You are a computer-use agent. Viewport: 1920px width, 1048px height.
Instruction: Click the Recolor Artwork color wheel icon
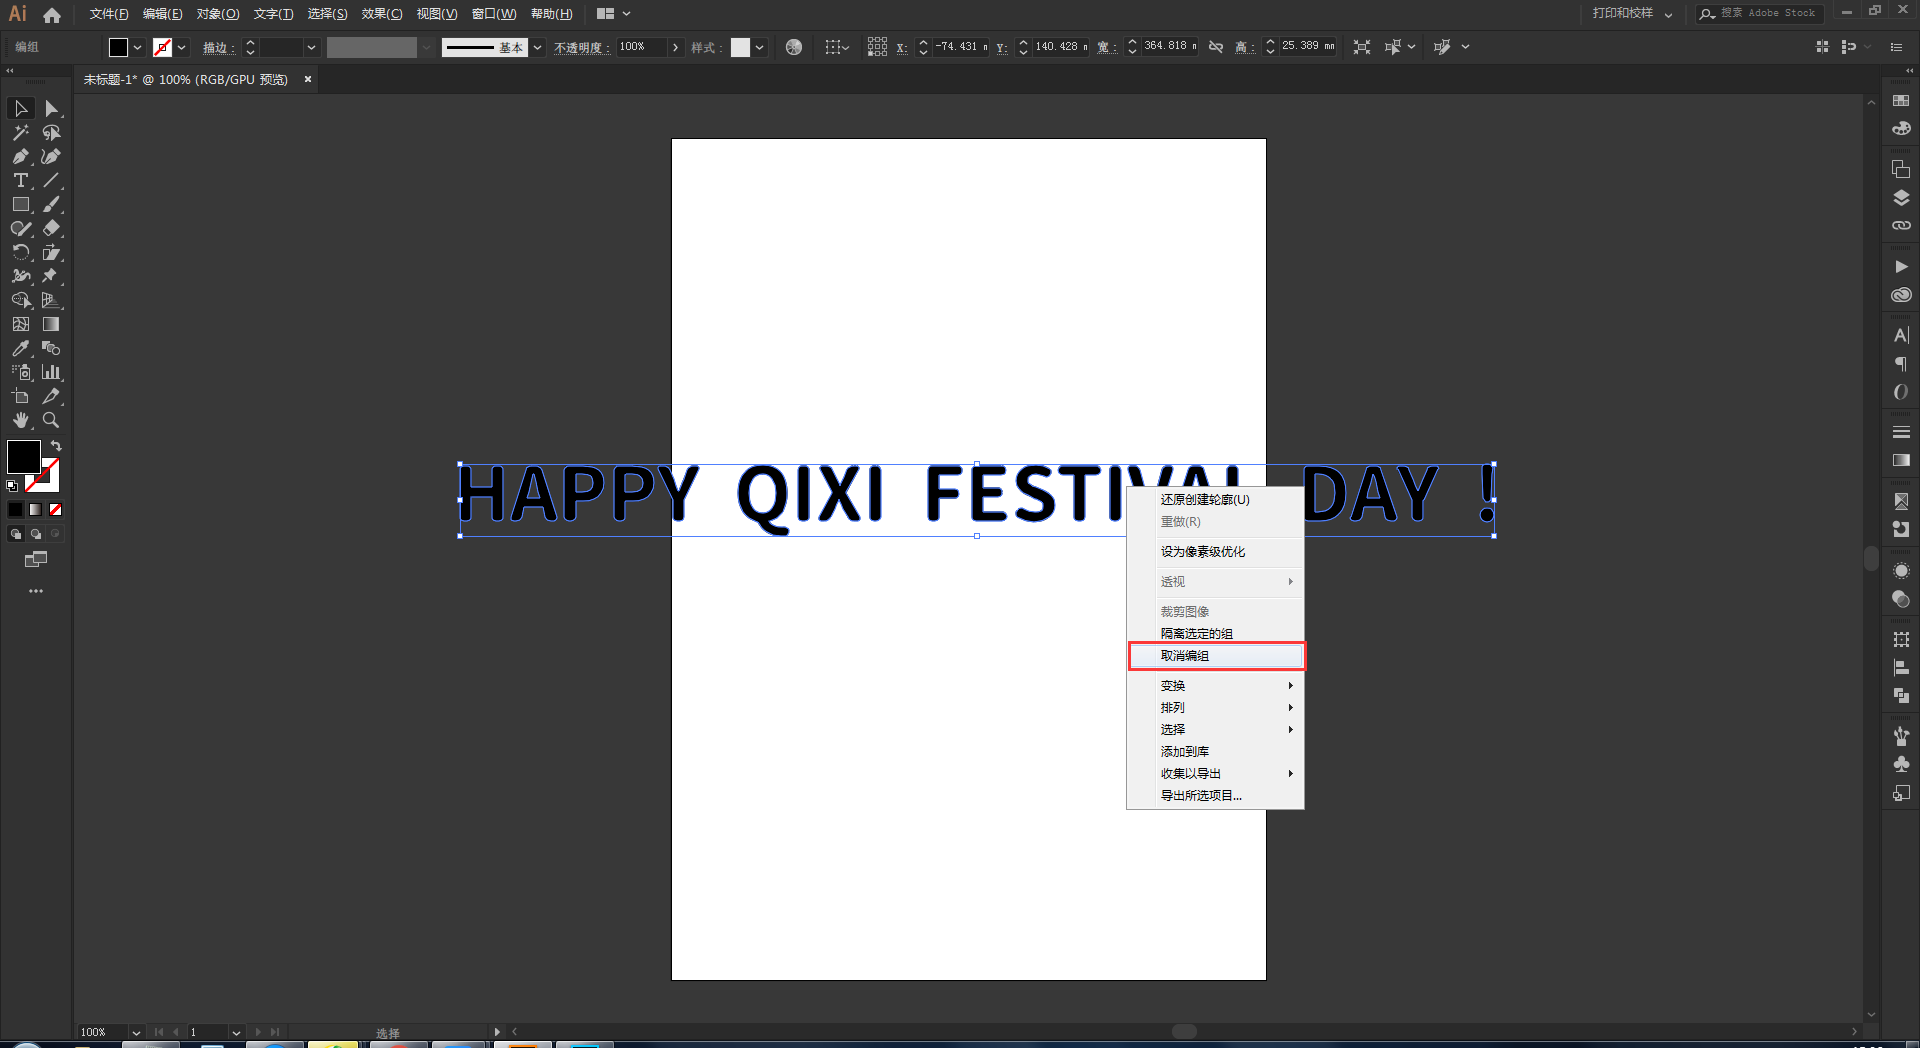(794, 47)
